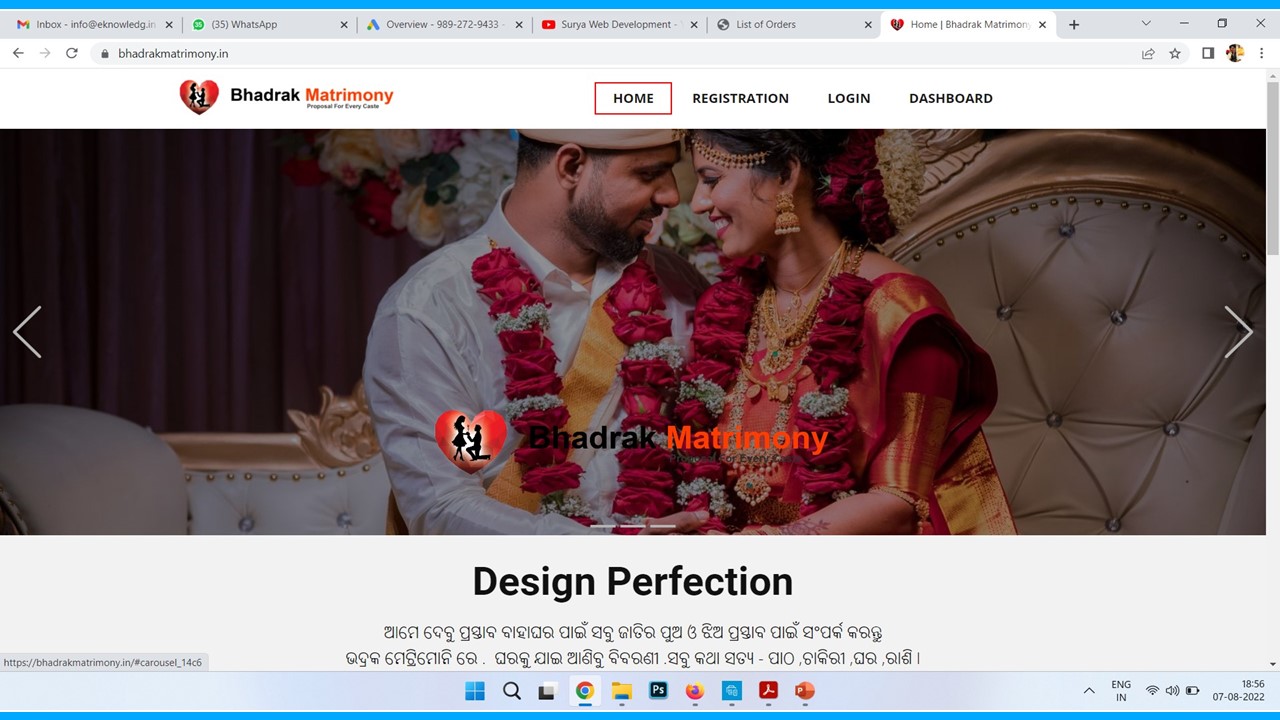
Task: Toggle the browser side panel icon
Action: click(1208, 53)
